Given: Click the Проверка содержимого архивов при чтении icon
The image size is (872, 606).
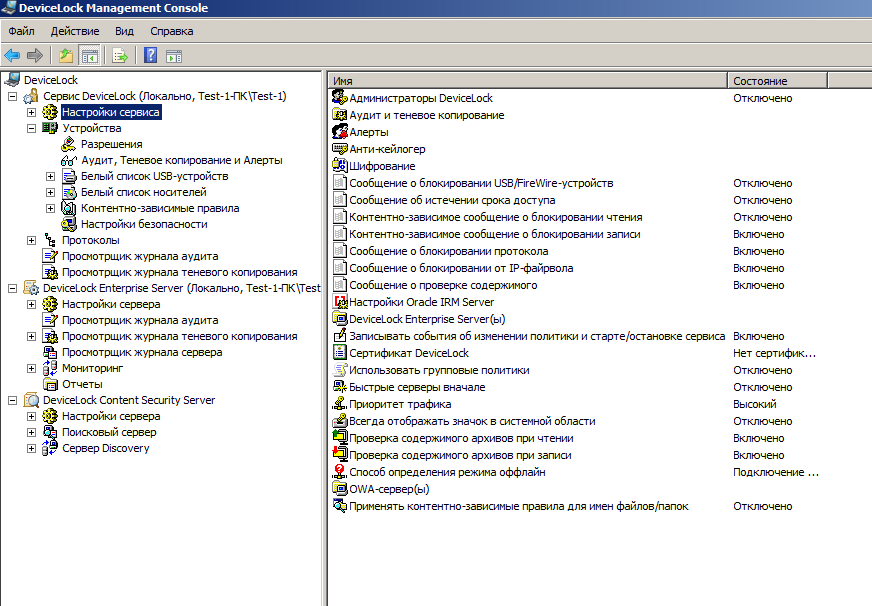Looking at the screenshot, I should tap(339, 438).
